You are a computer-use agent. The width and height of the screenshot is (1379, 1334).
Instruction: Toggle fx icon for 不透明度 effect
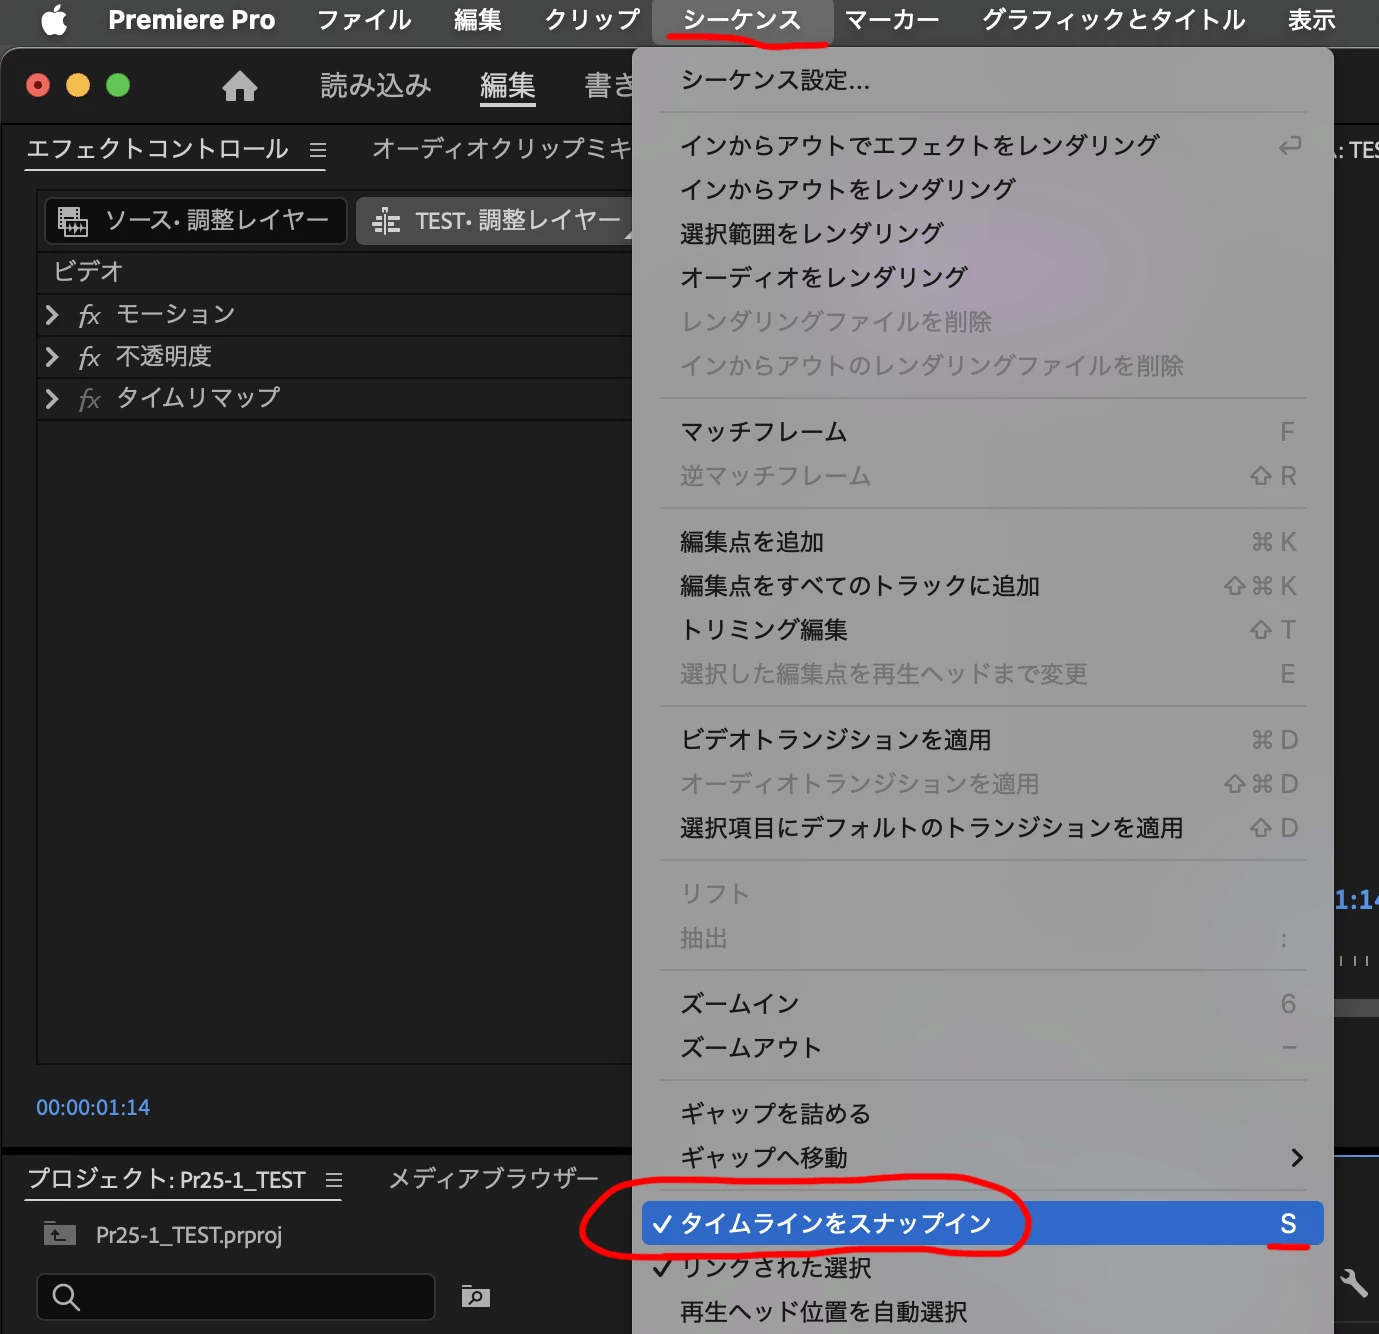(x=89, y=357)
